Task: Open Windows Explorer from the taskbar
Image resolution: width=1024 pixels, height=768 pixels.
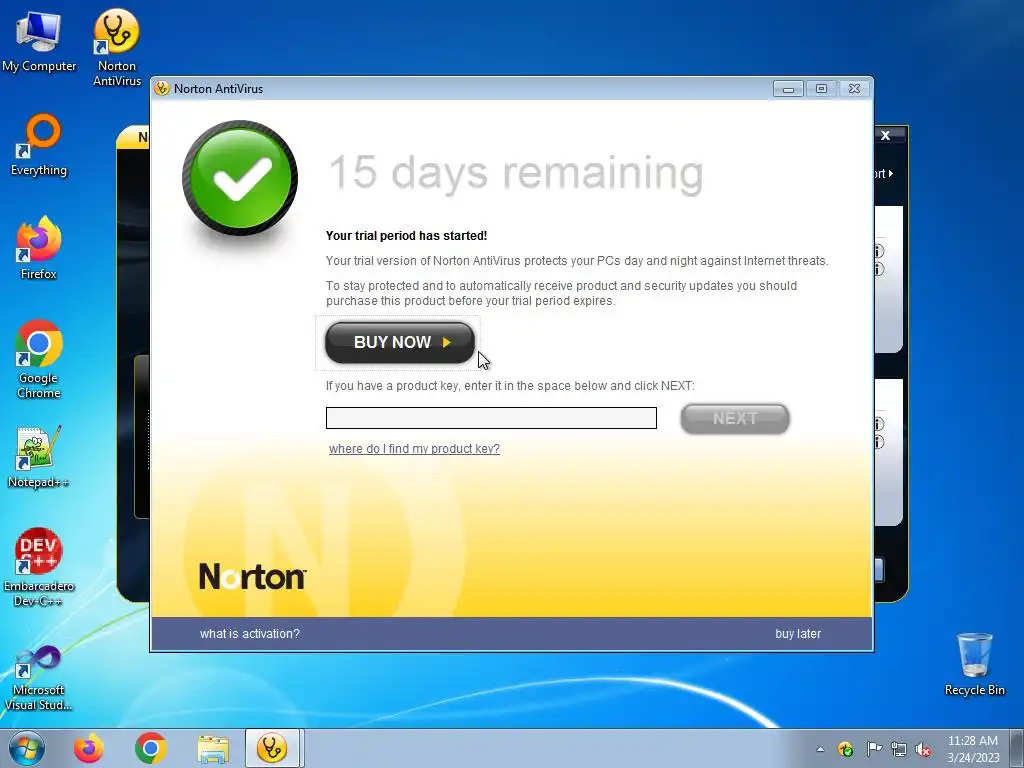Action: click(213, 748)
